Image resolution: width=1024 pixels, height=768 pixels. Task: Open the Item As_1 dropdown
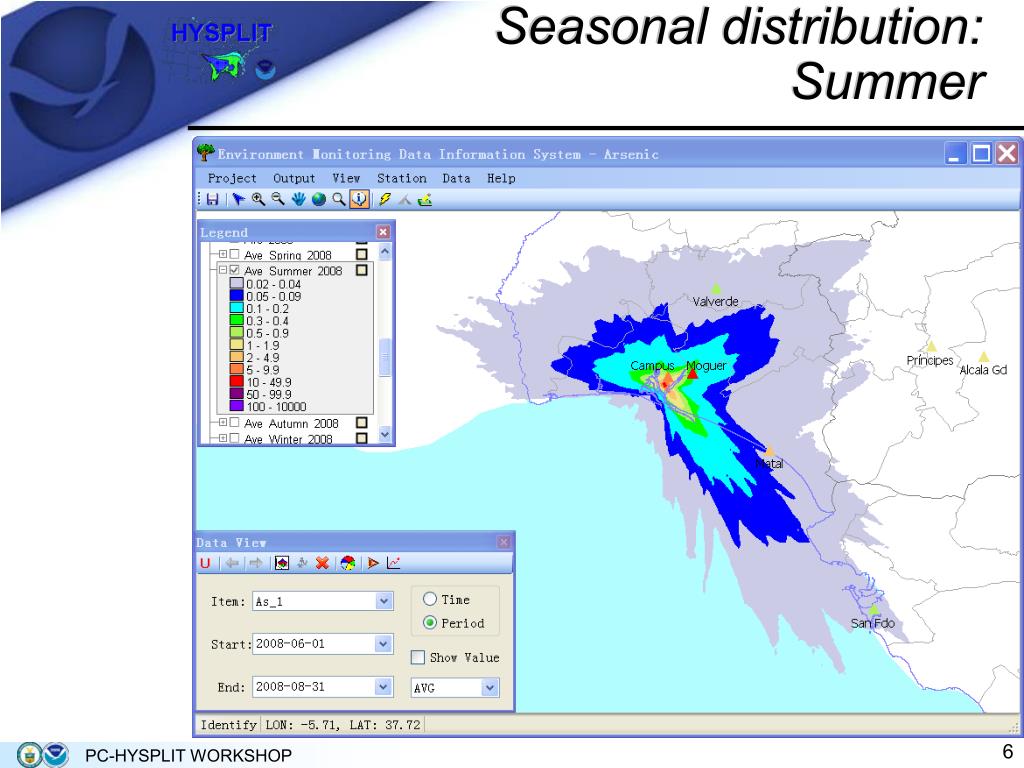384,601
